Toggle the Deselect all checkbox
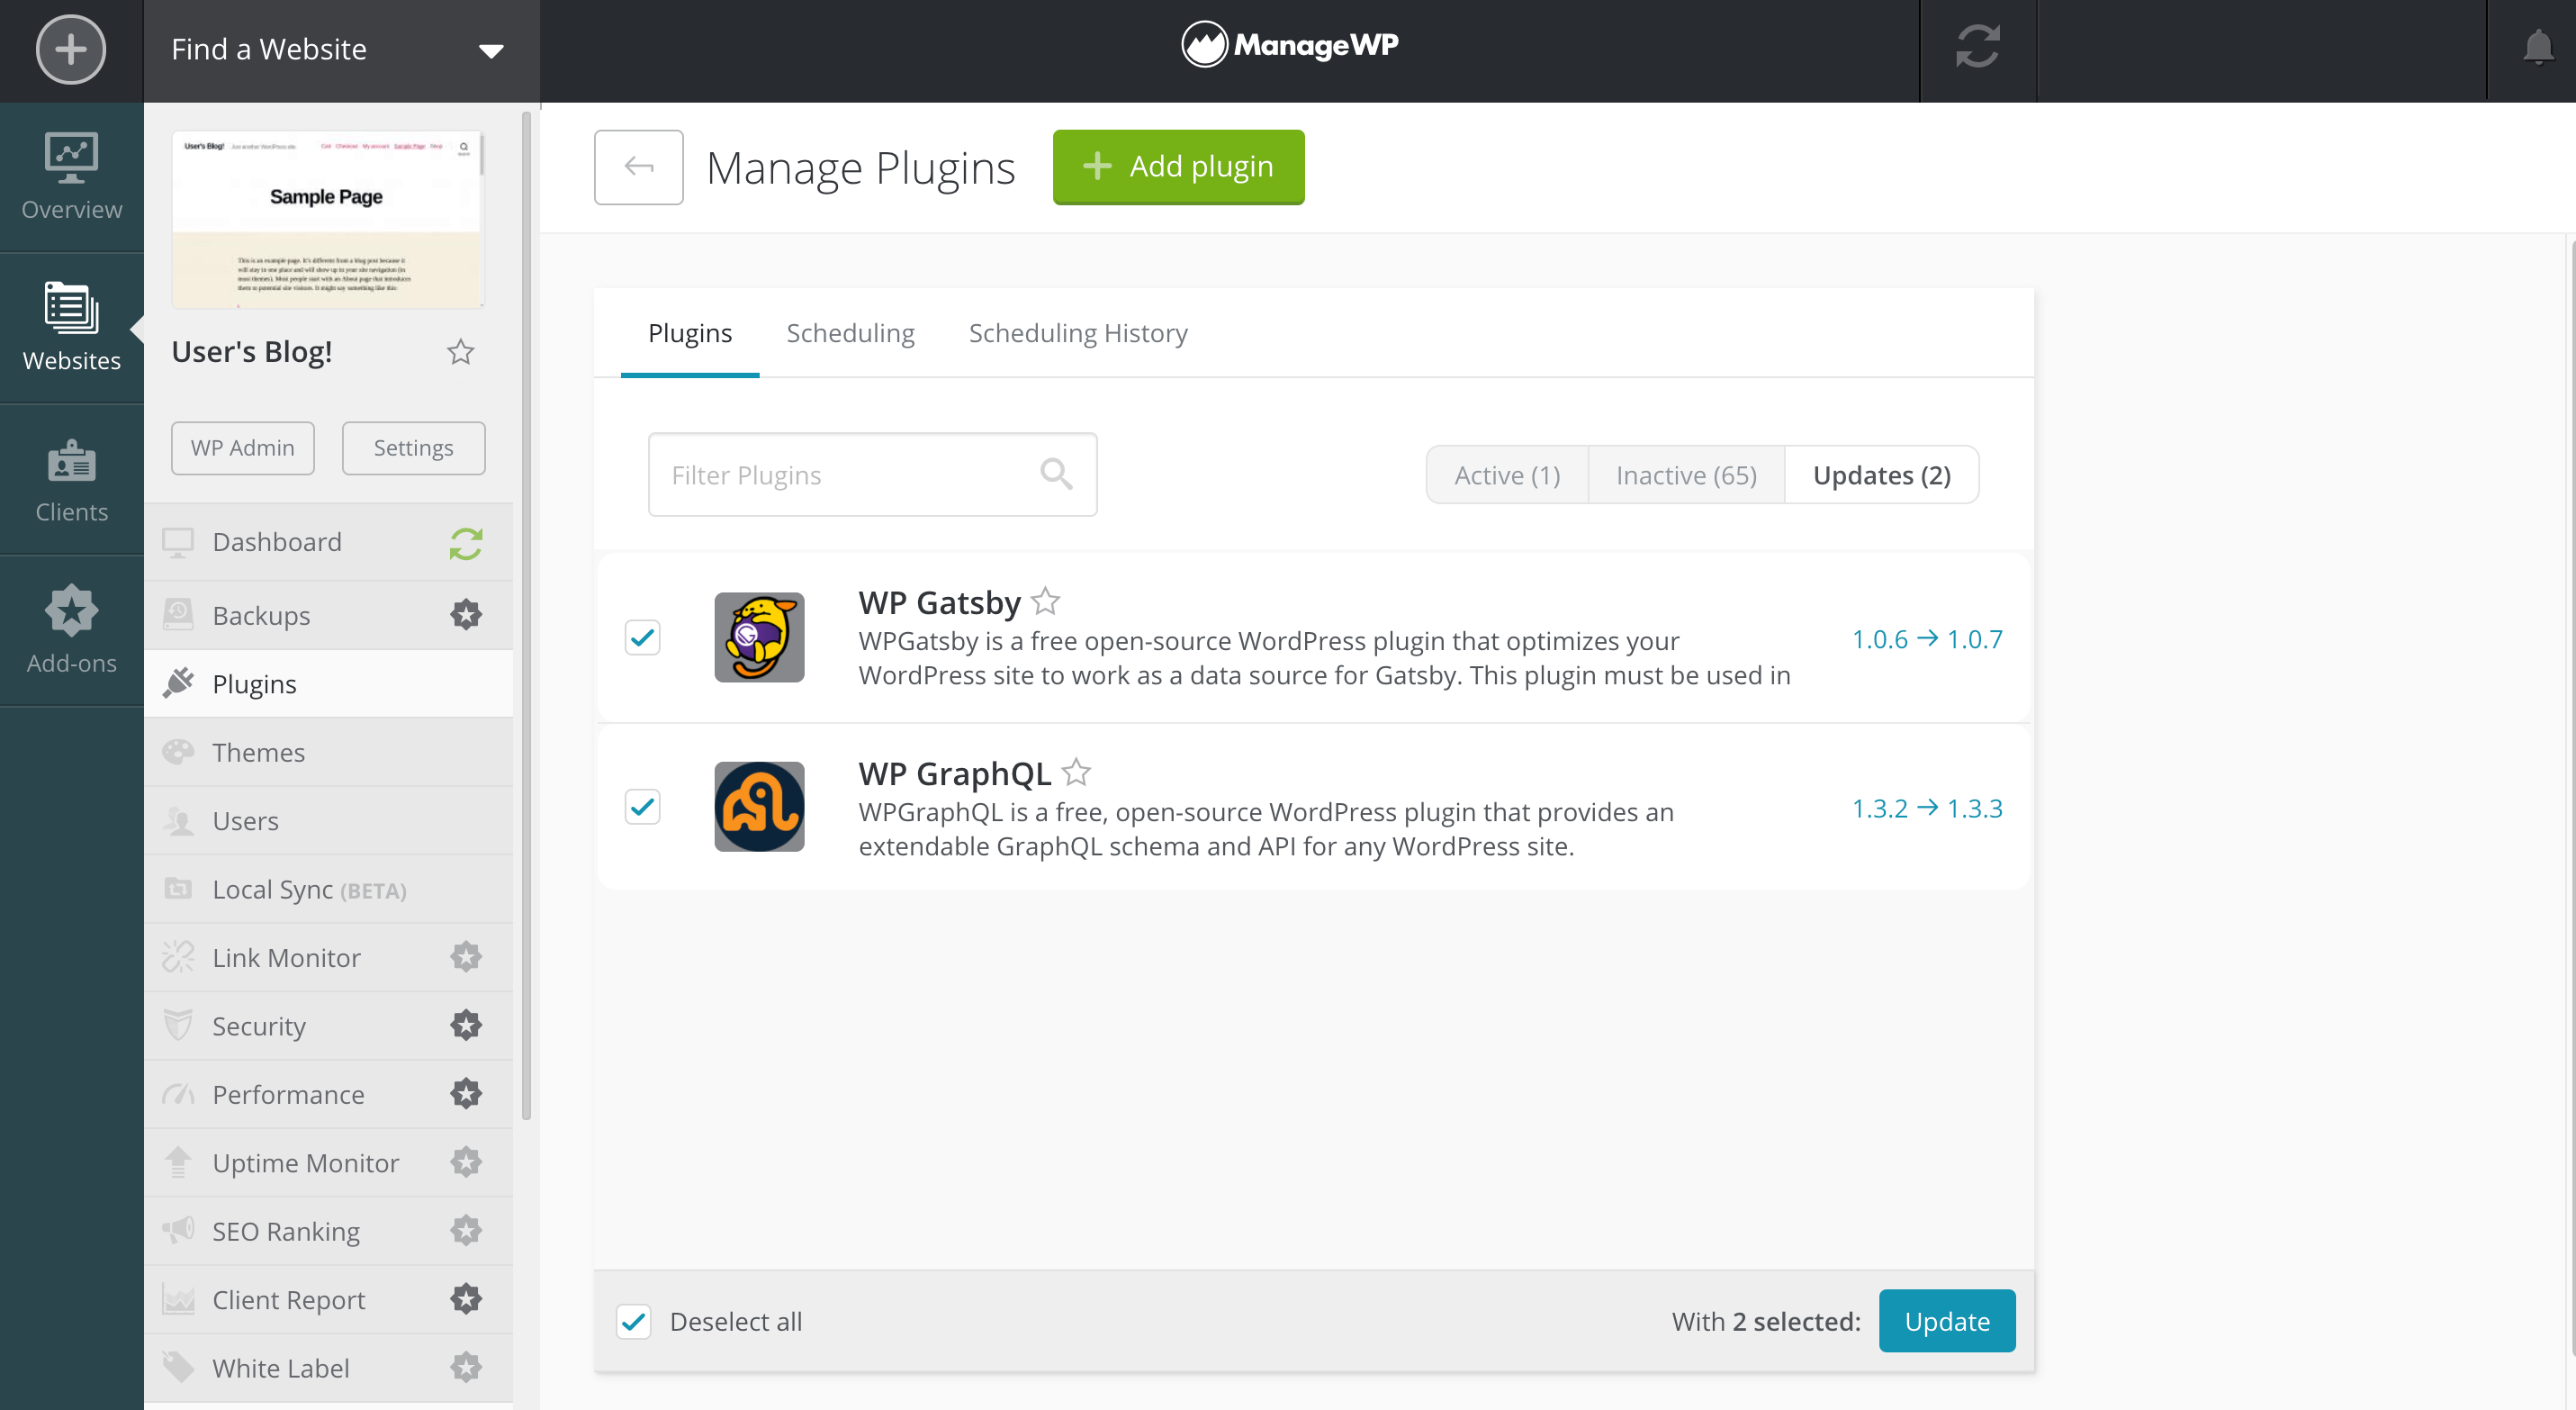 (x=634, y=1321)
